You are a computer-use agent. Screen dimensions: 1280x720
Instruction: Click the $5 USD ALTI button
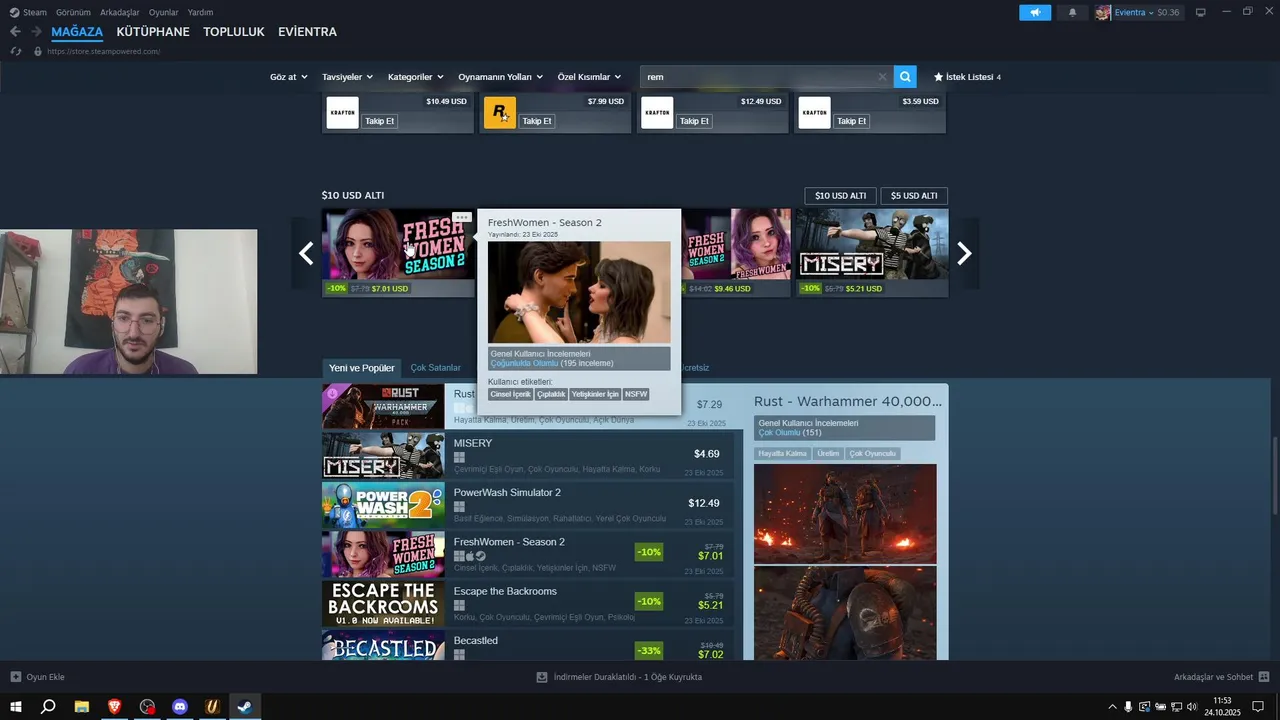(x=914, y=196)
